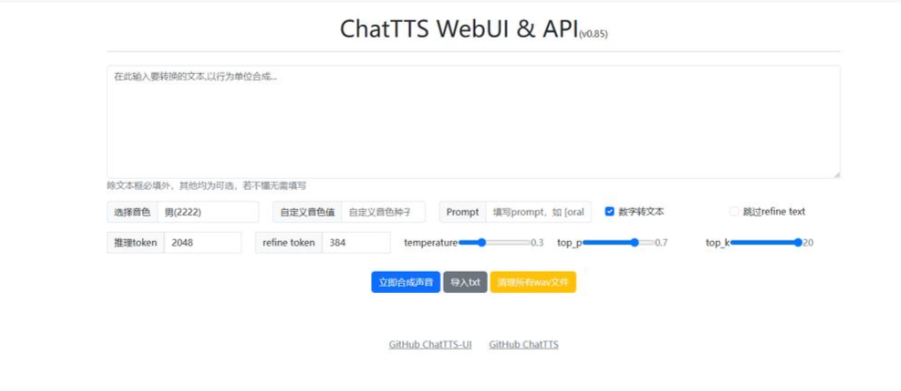The height and width of the screenshot is (391, 901).
Task: Click the Prompt input field
Action: click(538, 212)
